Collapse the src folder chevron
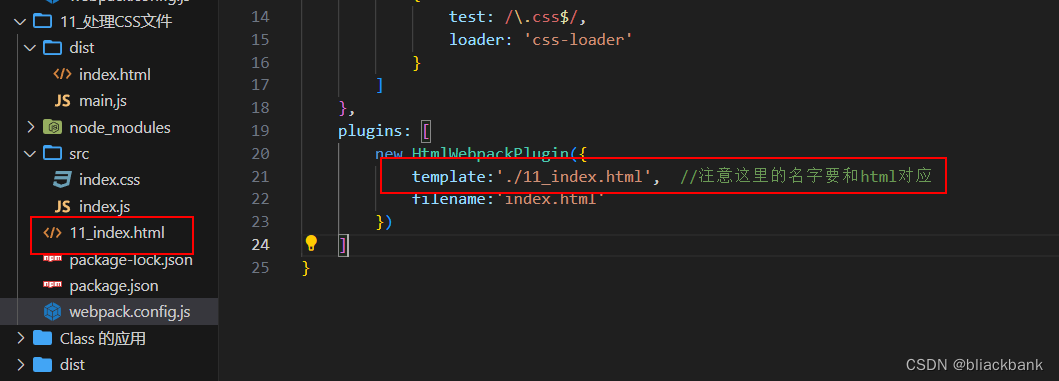Image resolution: width=1059 pixels, height=381 pixels. (x=30, y=153)
